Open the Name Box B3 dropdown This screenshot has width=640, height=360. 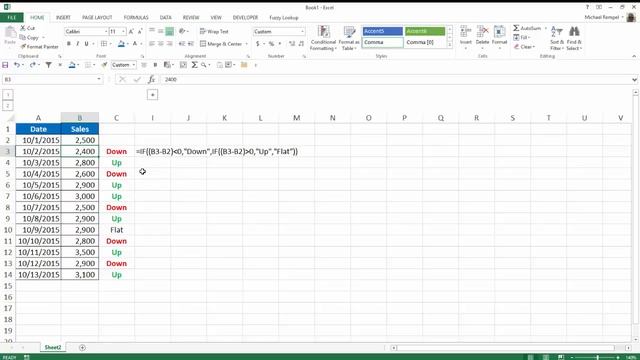99,79
